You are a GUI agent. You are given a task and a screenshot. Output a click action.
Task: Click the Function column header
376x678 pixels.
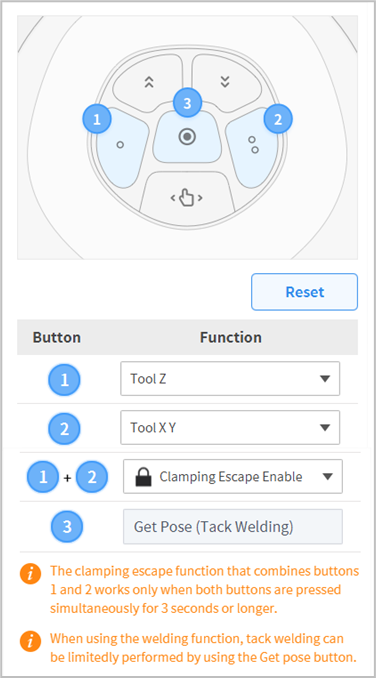pos(231,337)
